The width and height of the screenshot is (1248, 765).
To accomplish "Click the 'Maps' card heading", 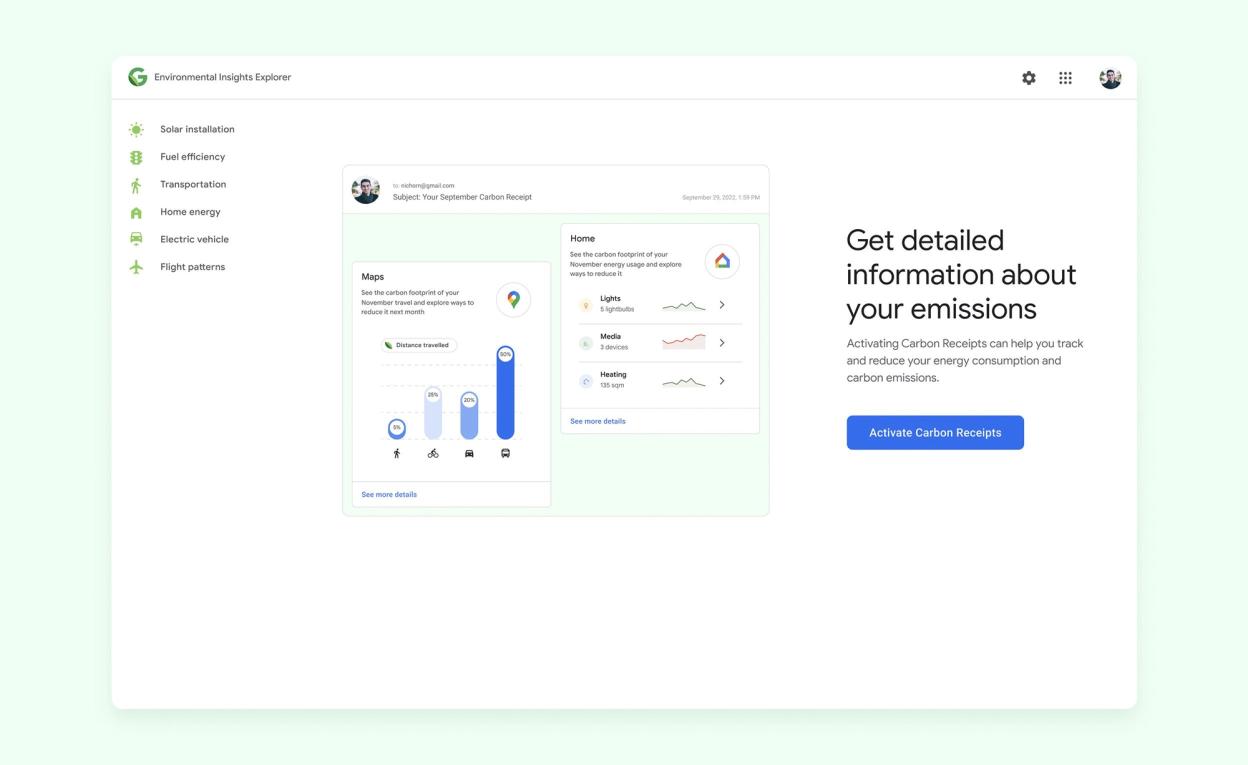I will [x=373, y=277].
